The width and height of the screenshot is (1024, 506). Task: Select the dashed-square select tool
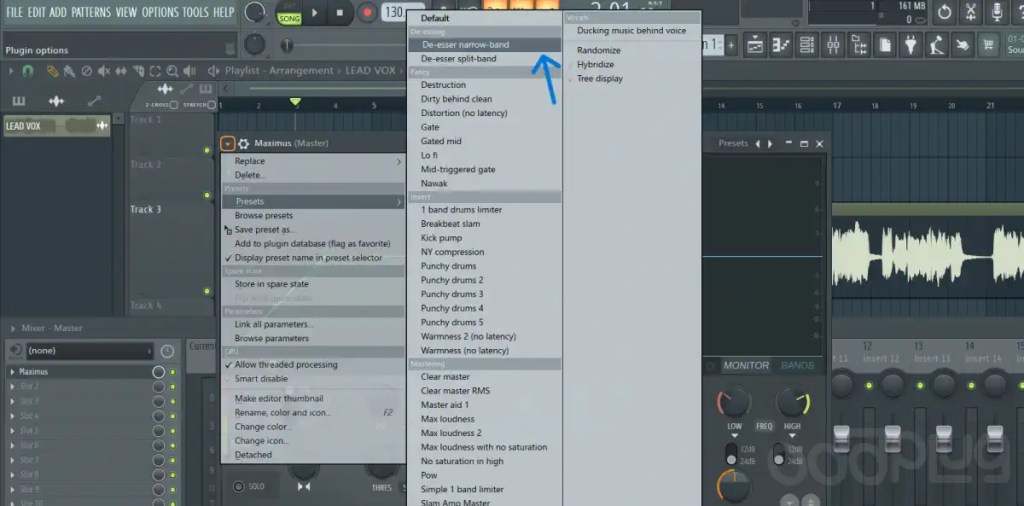(155, 71)
